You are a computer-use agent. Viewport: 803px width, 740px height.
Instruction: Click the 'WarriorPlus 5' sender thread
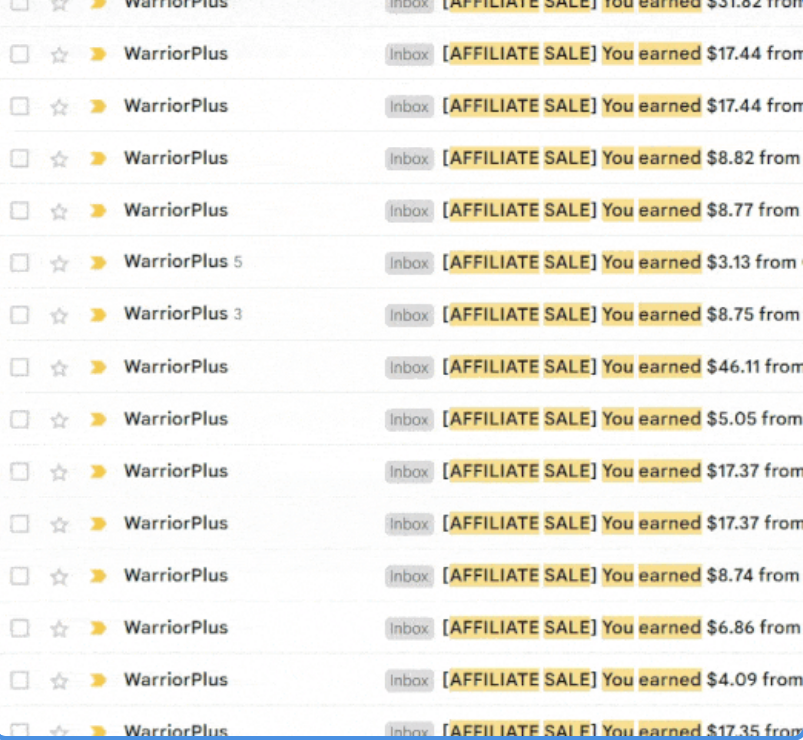(183, 262)
